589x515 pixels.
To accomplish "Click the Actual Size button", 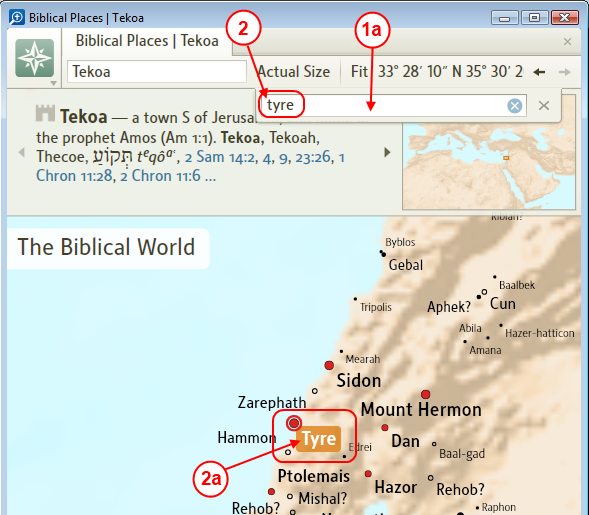I will pyautogui.click(x=294, y=71).
